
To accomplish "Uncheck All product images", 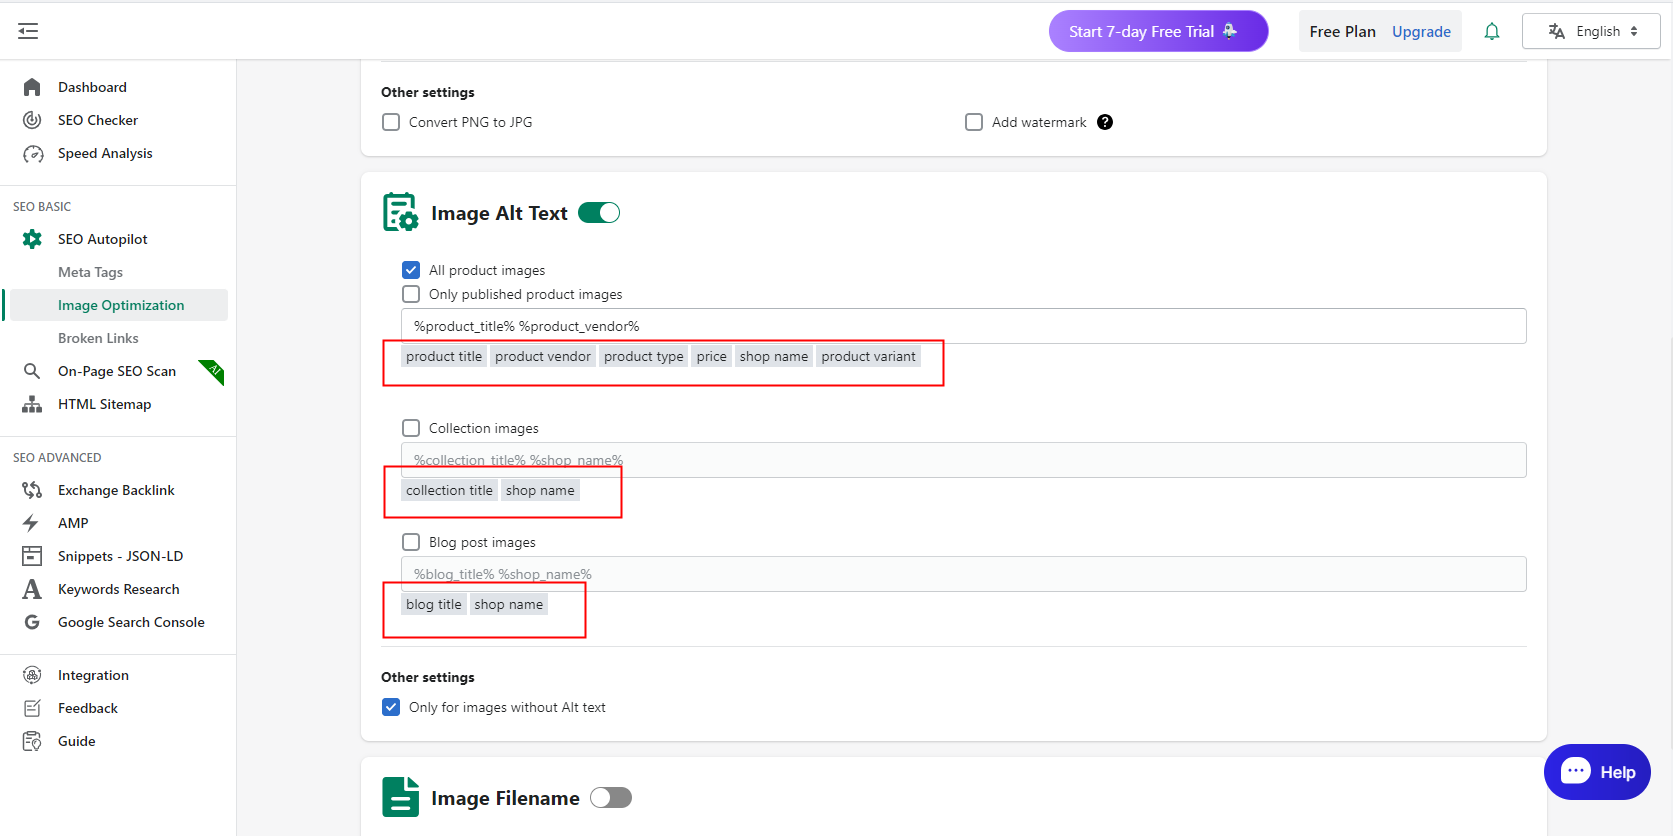I will tap(411, 270).
